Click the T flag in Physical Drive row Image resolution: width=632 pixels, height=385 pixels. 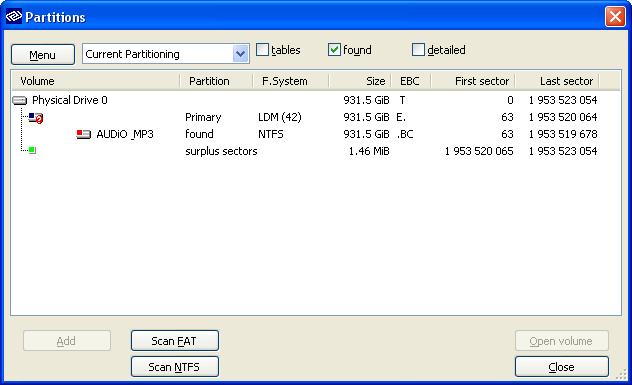coord(402,100)
